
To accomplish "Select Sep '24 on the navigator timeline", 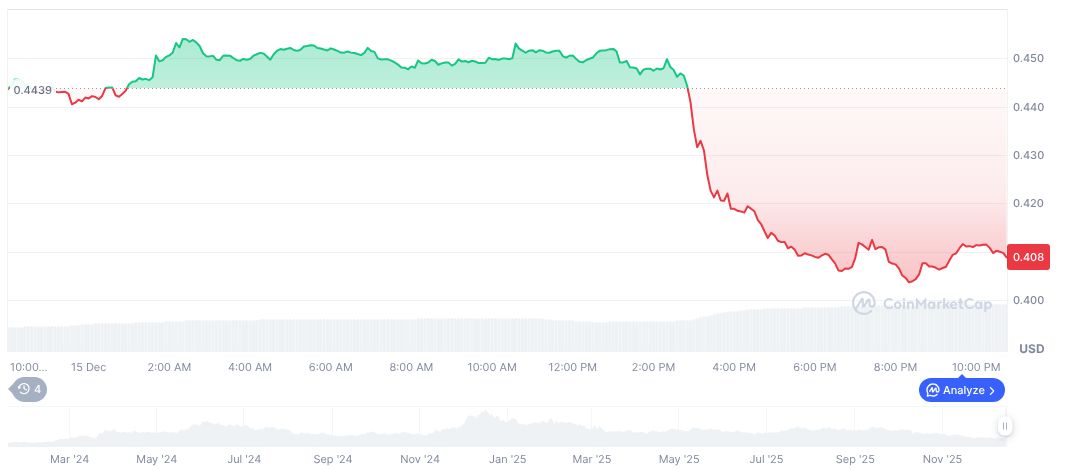I will point(331,460).
